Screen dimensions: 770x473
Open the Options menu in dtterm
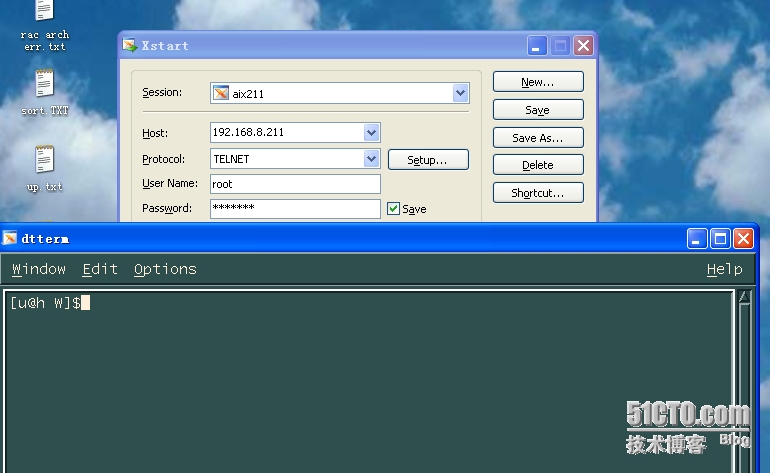[x=165, y=269]
